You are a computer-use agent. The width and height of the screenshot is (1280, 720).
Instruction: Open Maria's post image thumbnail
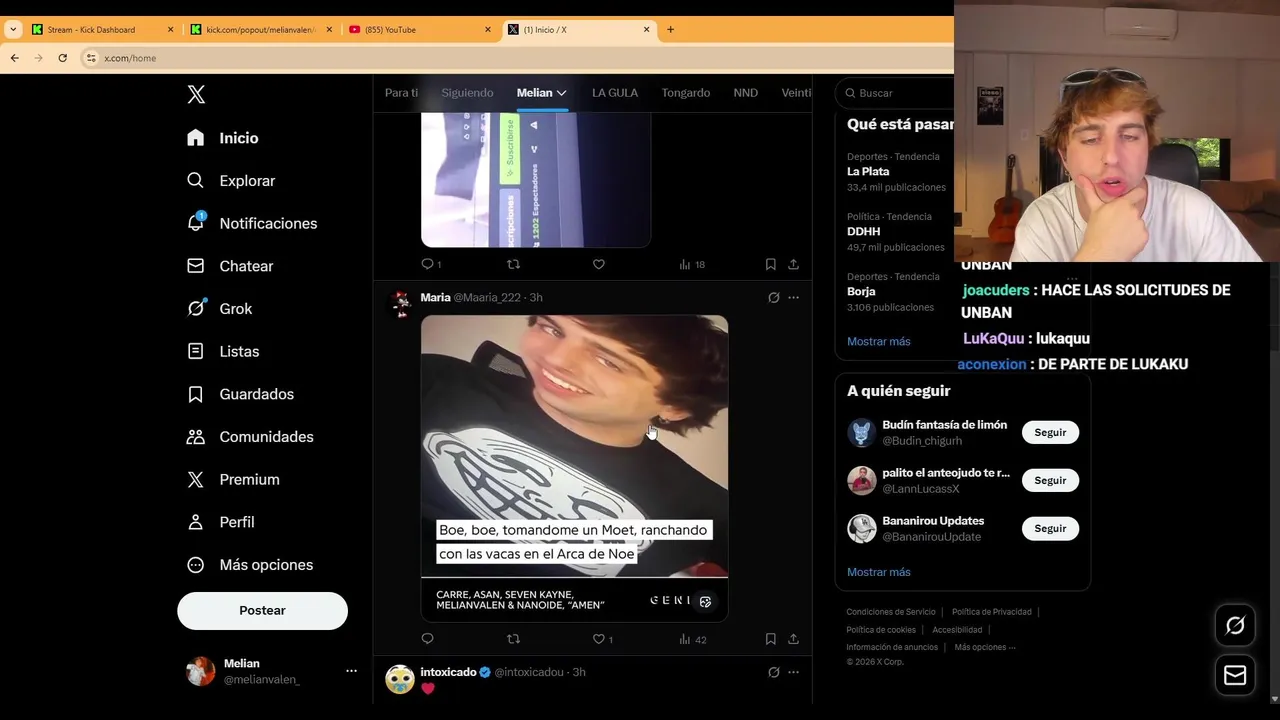coord(574,469)
